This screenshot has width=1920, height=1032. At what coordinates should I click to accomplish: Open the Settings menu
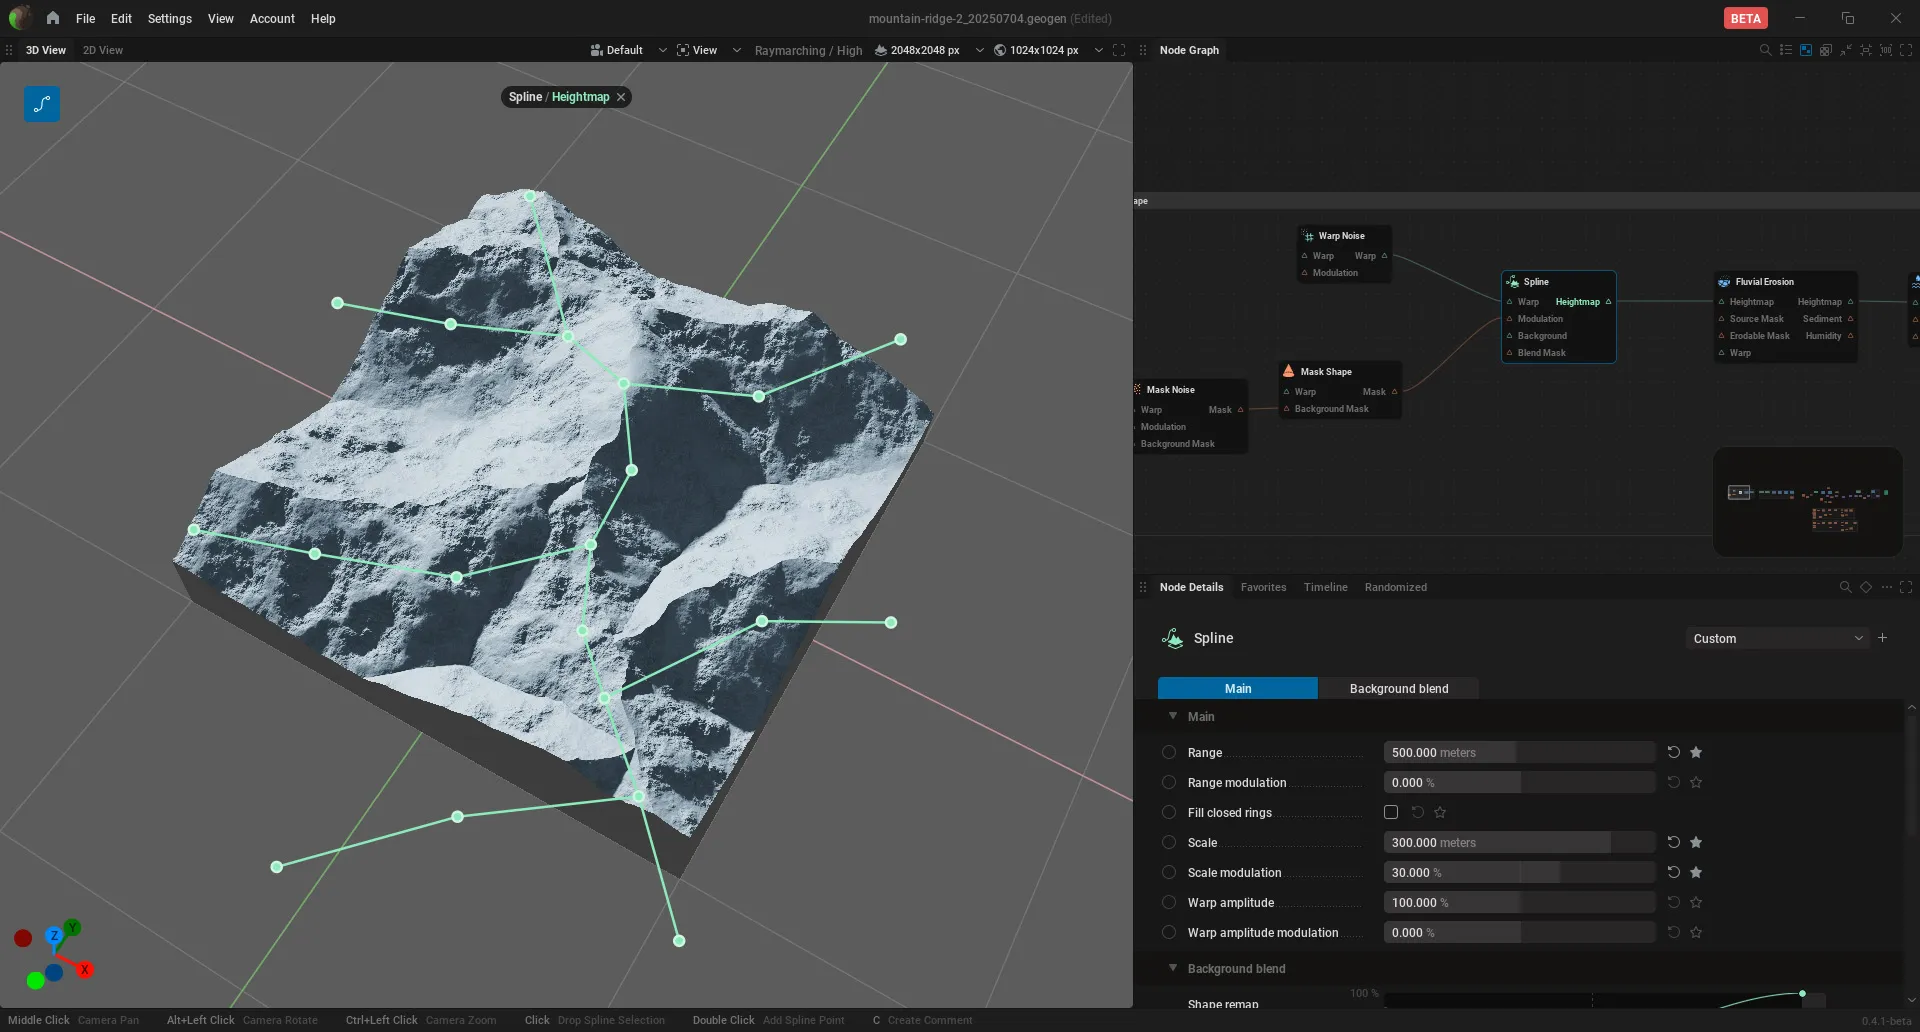click(x=169, y=18)
